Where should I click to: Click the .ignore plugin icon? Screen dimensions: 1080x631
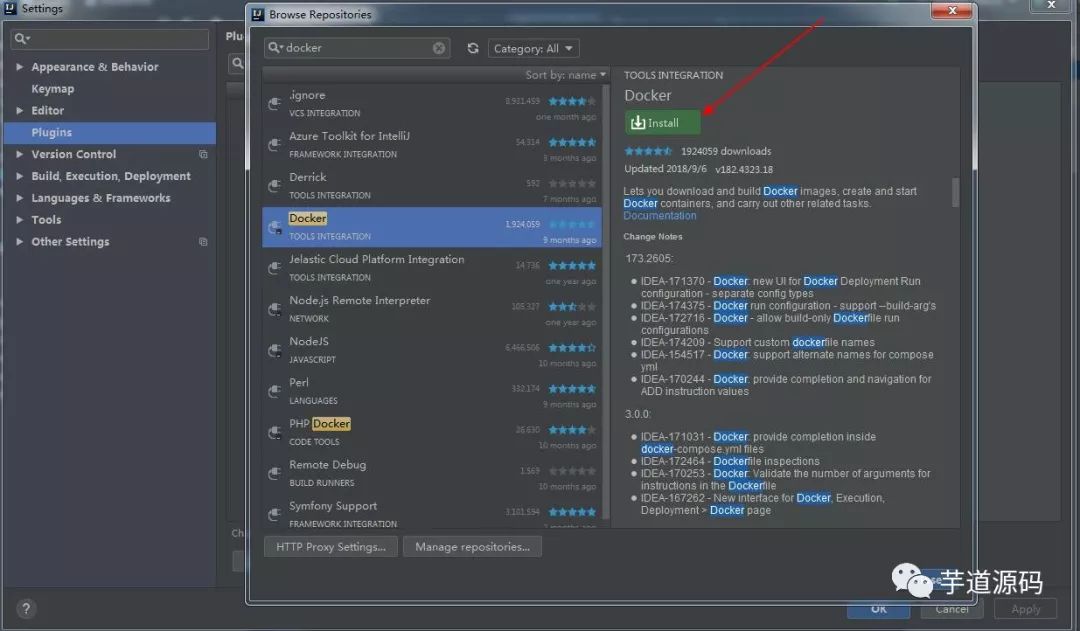pyautogui.click(x=274, y=104)
